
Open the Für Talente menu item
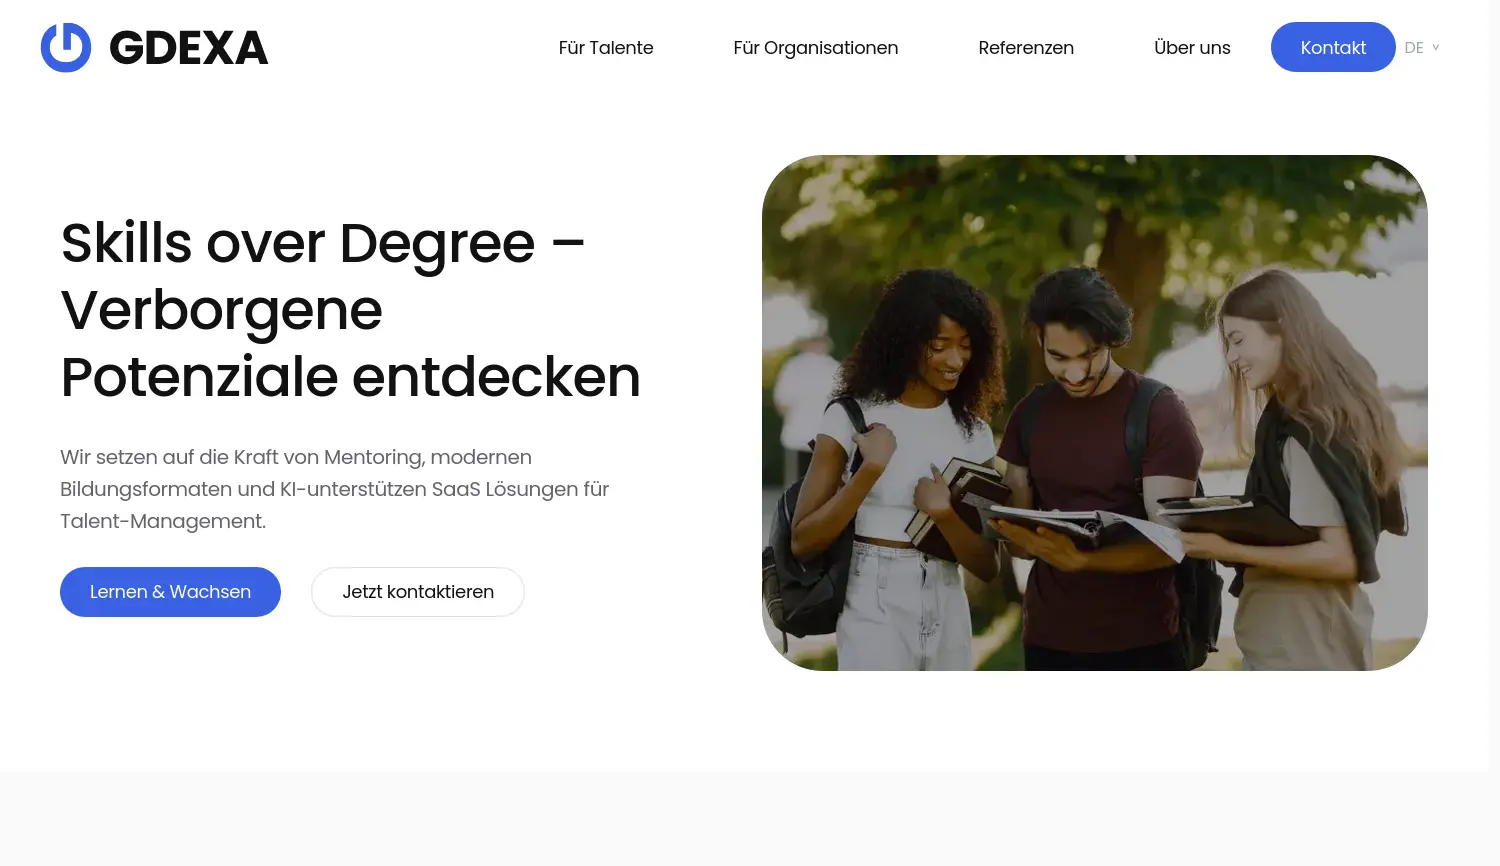click(x=606, y=47)
